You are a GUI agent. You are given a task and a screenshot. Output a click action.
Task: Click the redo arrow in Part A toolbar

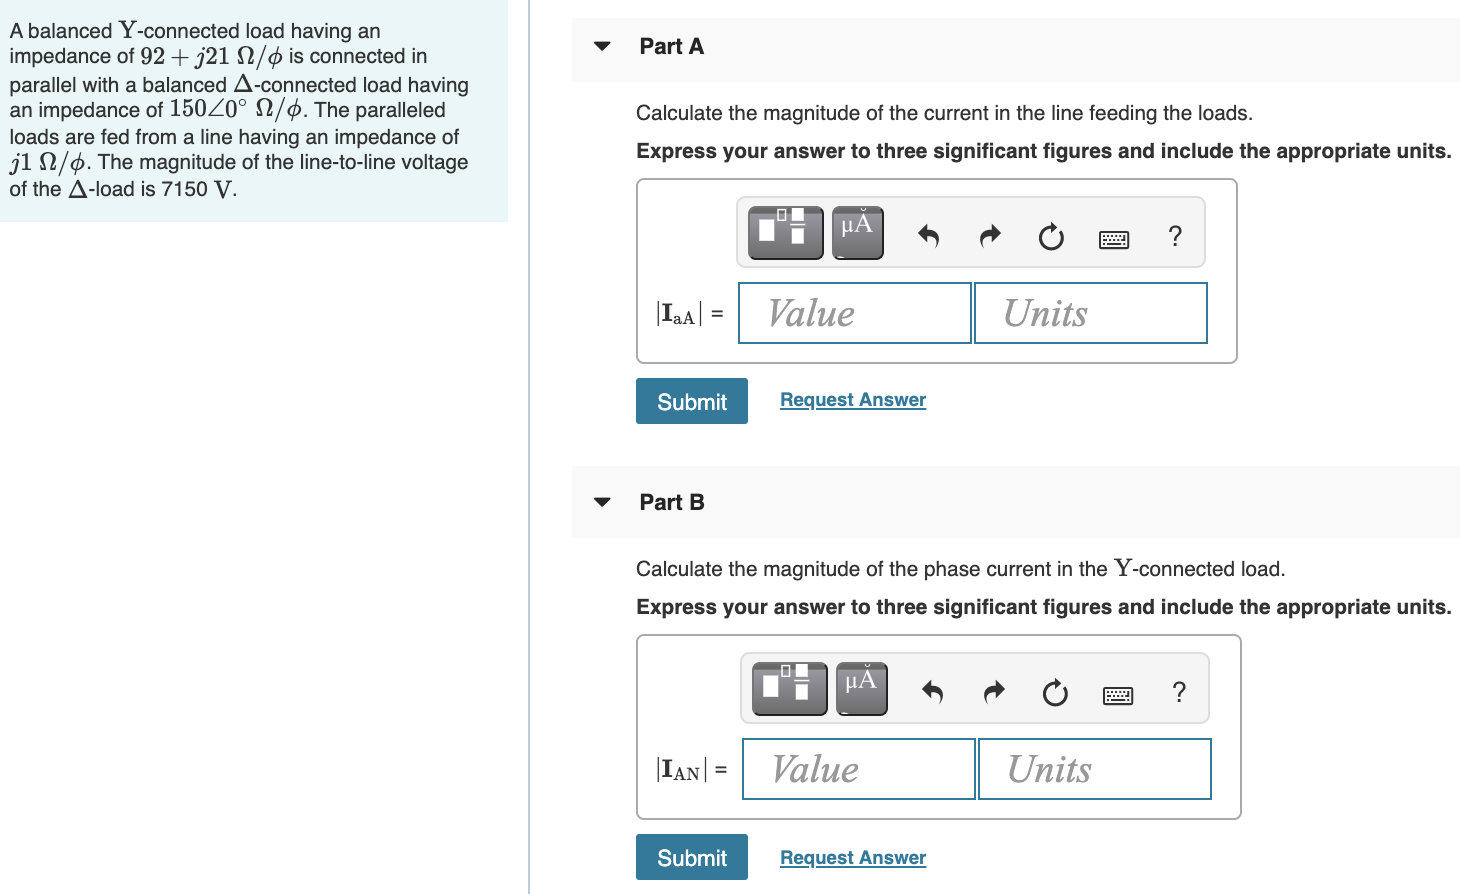tap(989, 237)
